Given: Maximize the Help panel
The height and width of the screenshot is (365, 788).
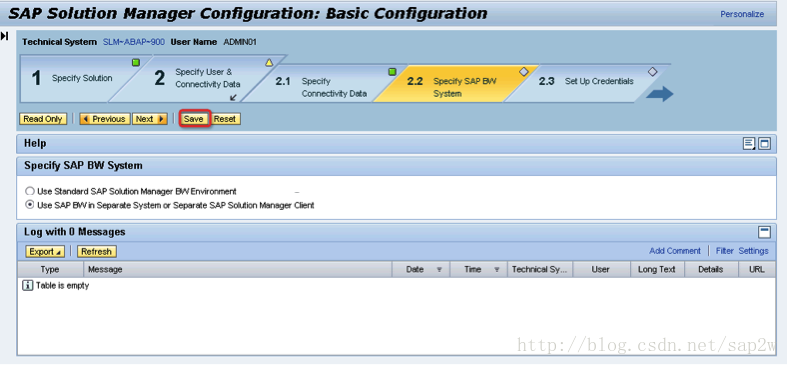Looking at the screenshot, I should pos(764,144).
